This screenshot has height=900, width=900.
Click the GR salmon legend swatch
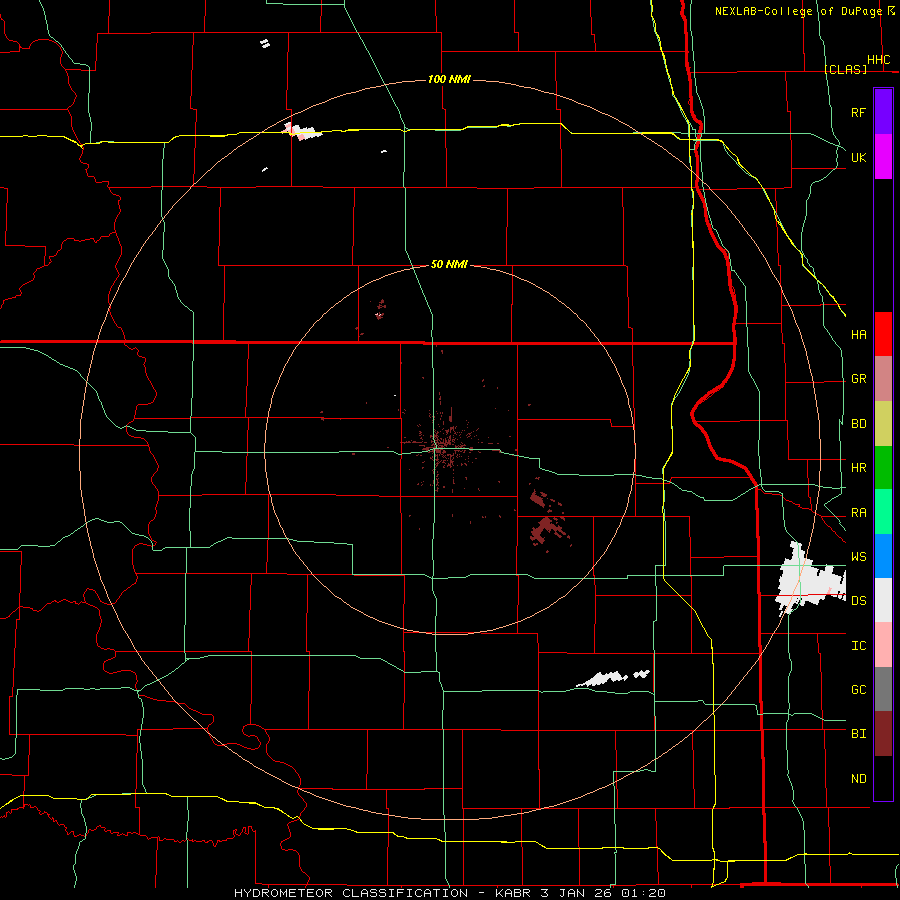pos(883,379)
